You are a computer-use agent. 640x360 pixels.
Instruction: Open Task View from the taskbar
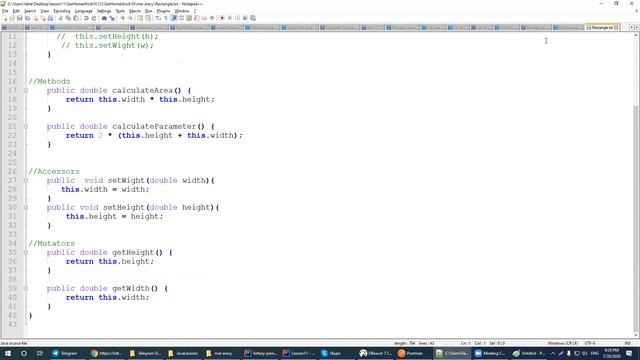pyautogui.click(x=40, y=353)
